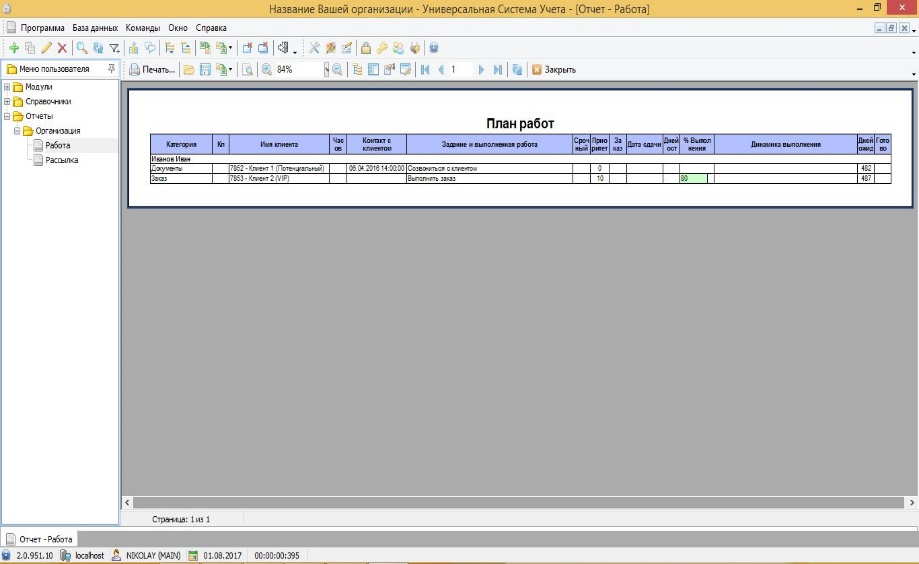The width and height of the screenshot is (919, 564).
Task: Save report with floppy disk icon
Action: coord(205,70)
